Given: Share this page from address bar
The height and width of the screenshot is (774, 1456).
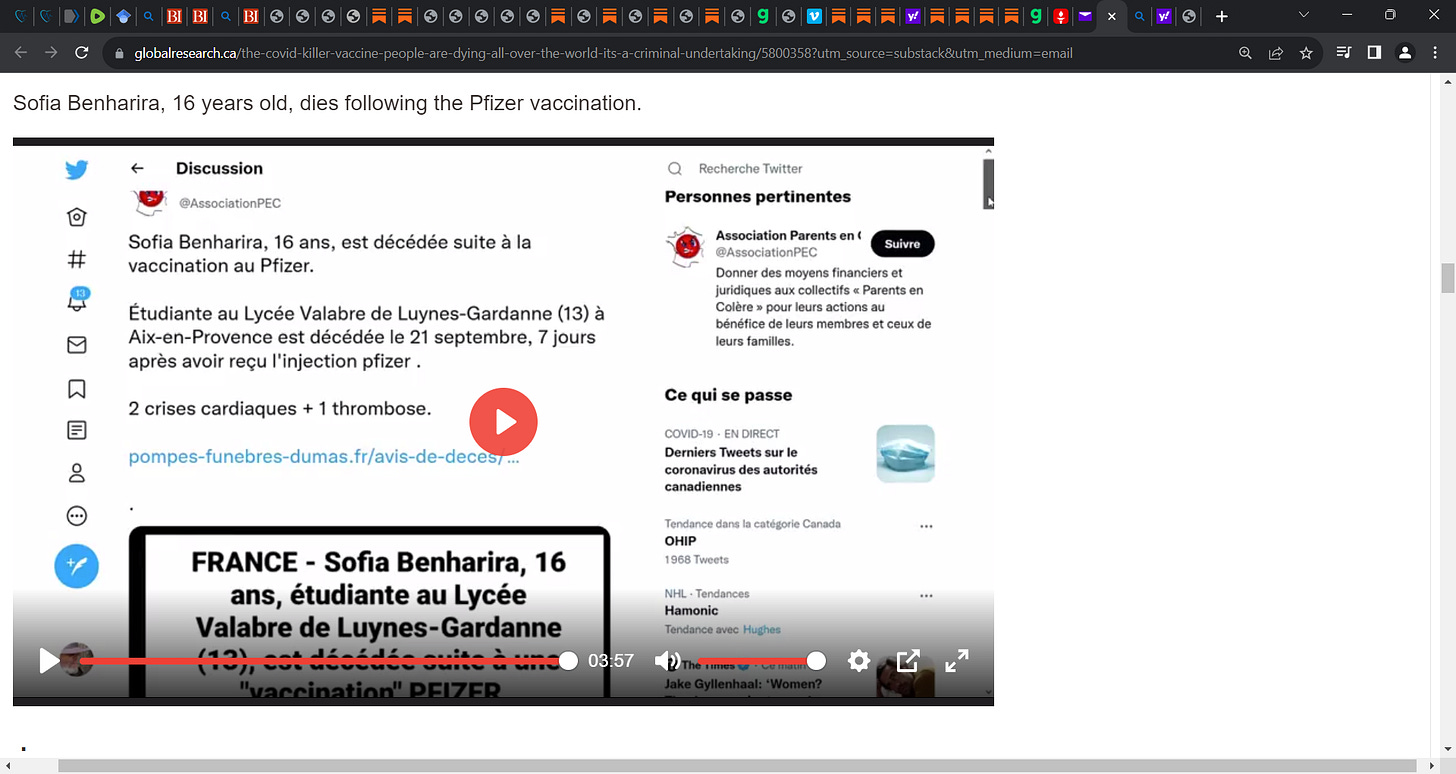Looking at the screenshot, I should click(x=1276, y=53).
